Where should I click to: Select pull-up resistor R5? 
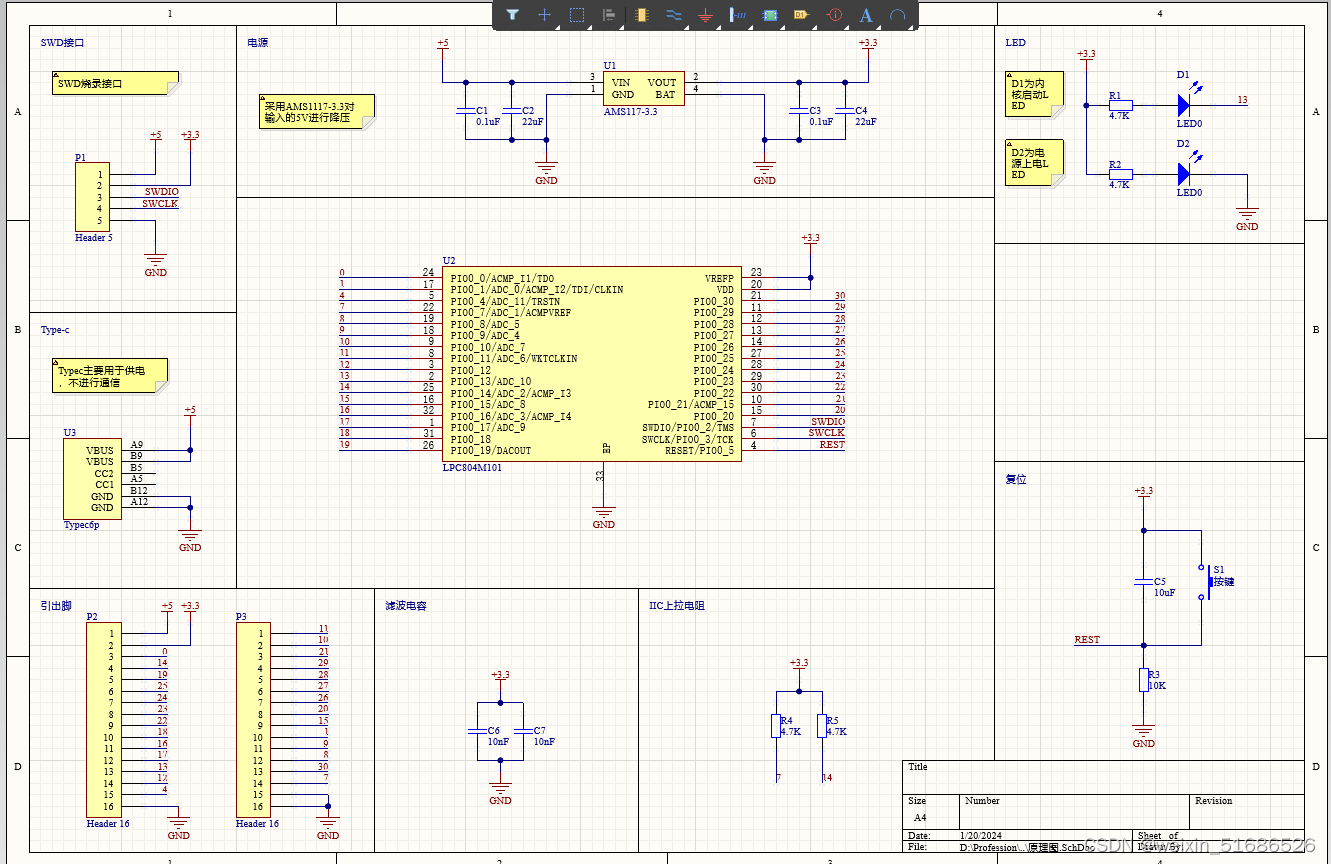click(x=822, y=726)
